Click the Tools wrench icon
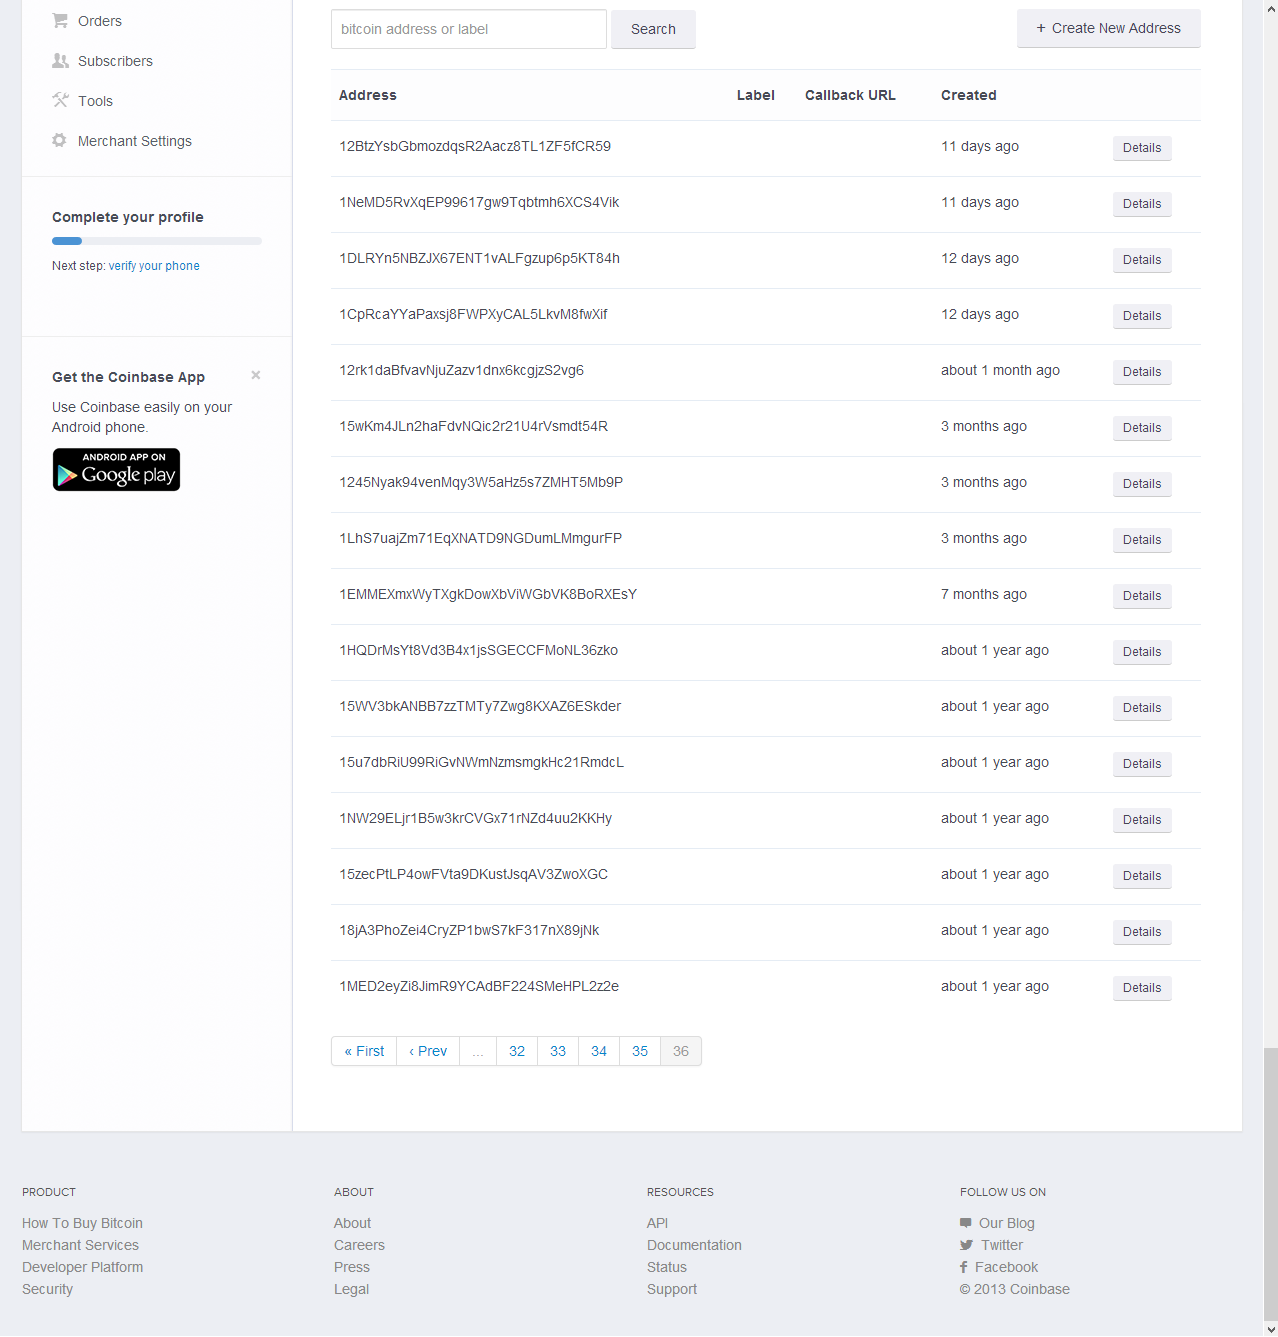The image size is (1278, 1337). [60, 100]
